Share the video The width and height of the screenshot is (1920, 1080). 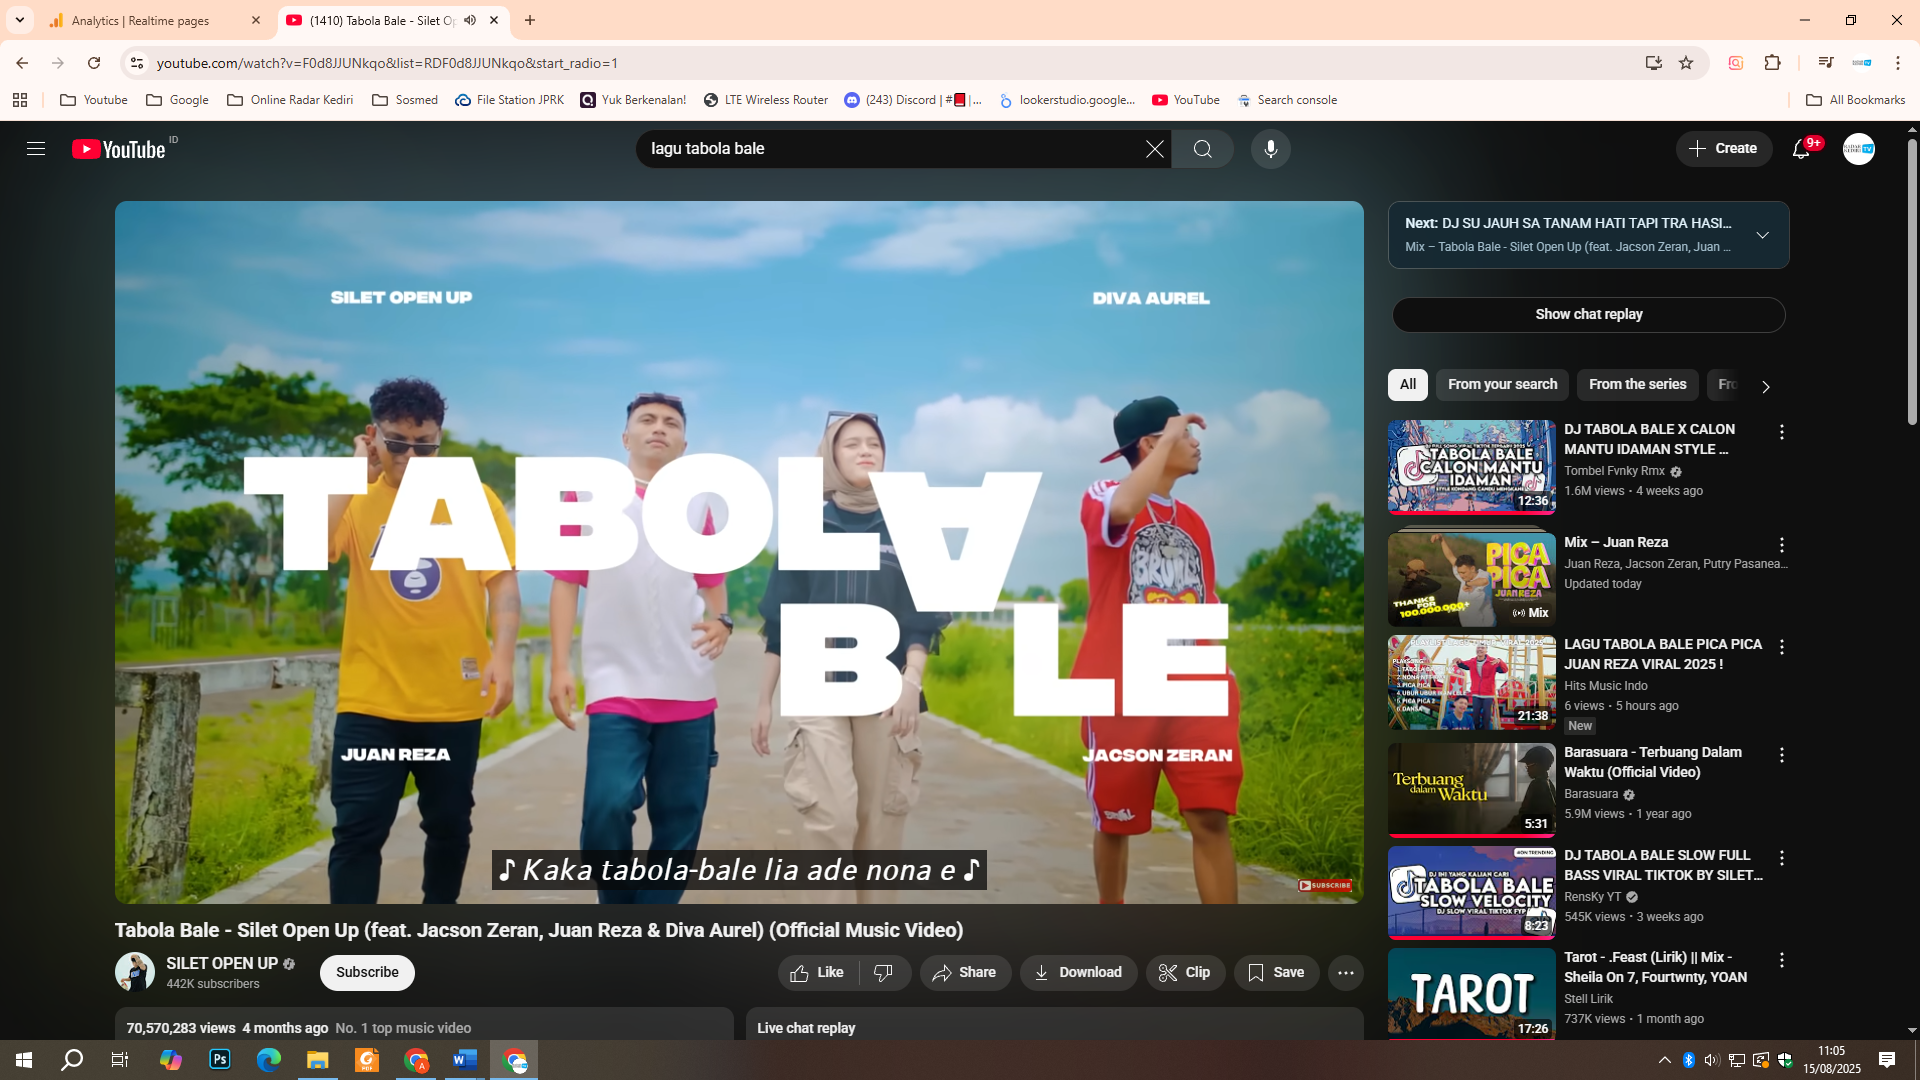965,973
